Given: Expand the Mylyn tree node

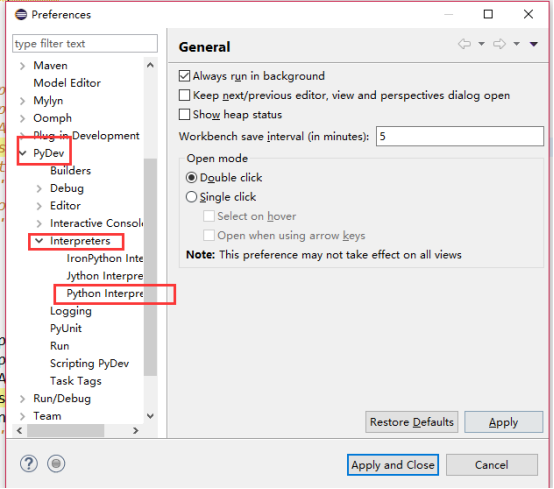Looking at the screenshot, I should pos(22,101).
